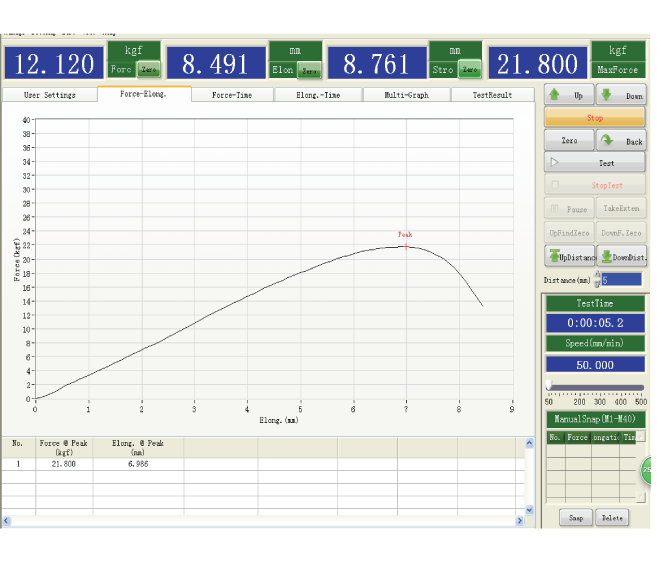Click the Back button with curved arrow
The height and width of the screenshot is (562, 657).
621,140
